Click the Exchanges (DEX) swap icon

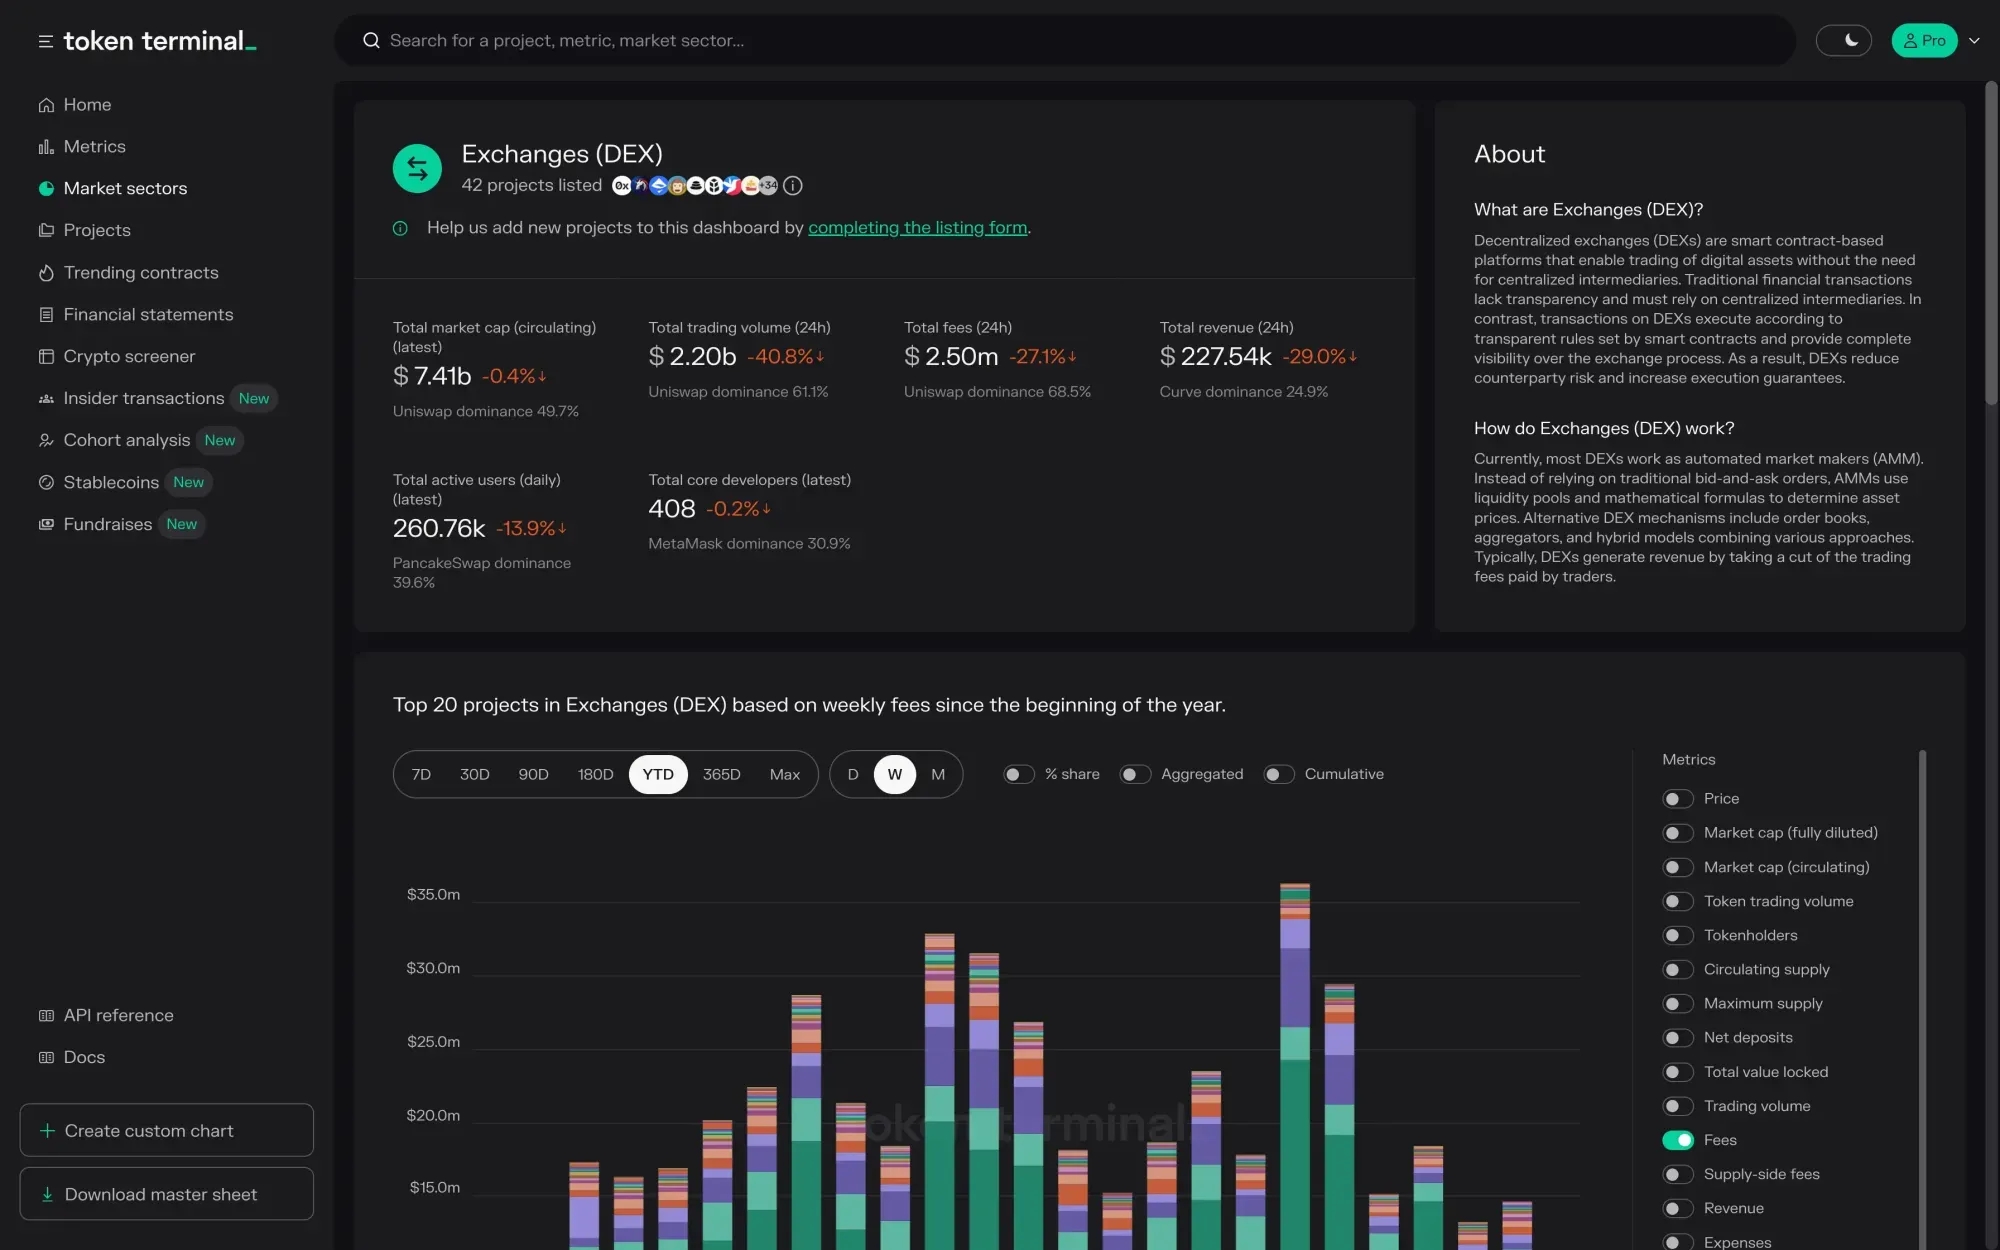click(x=417, y=168)
